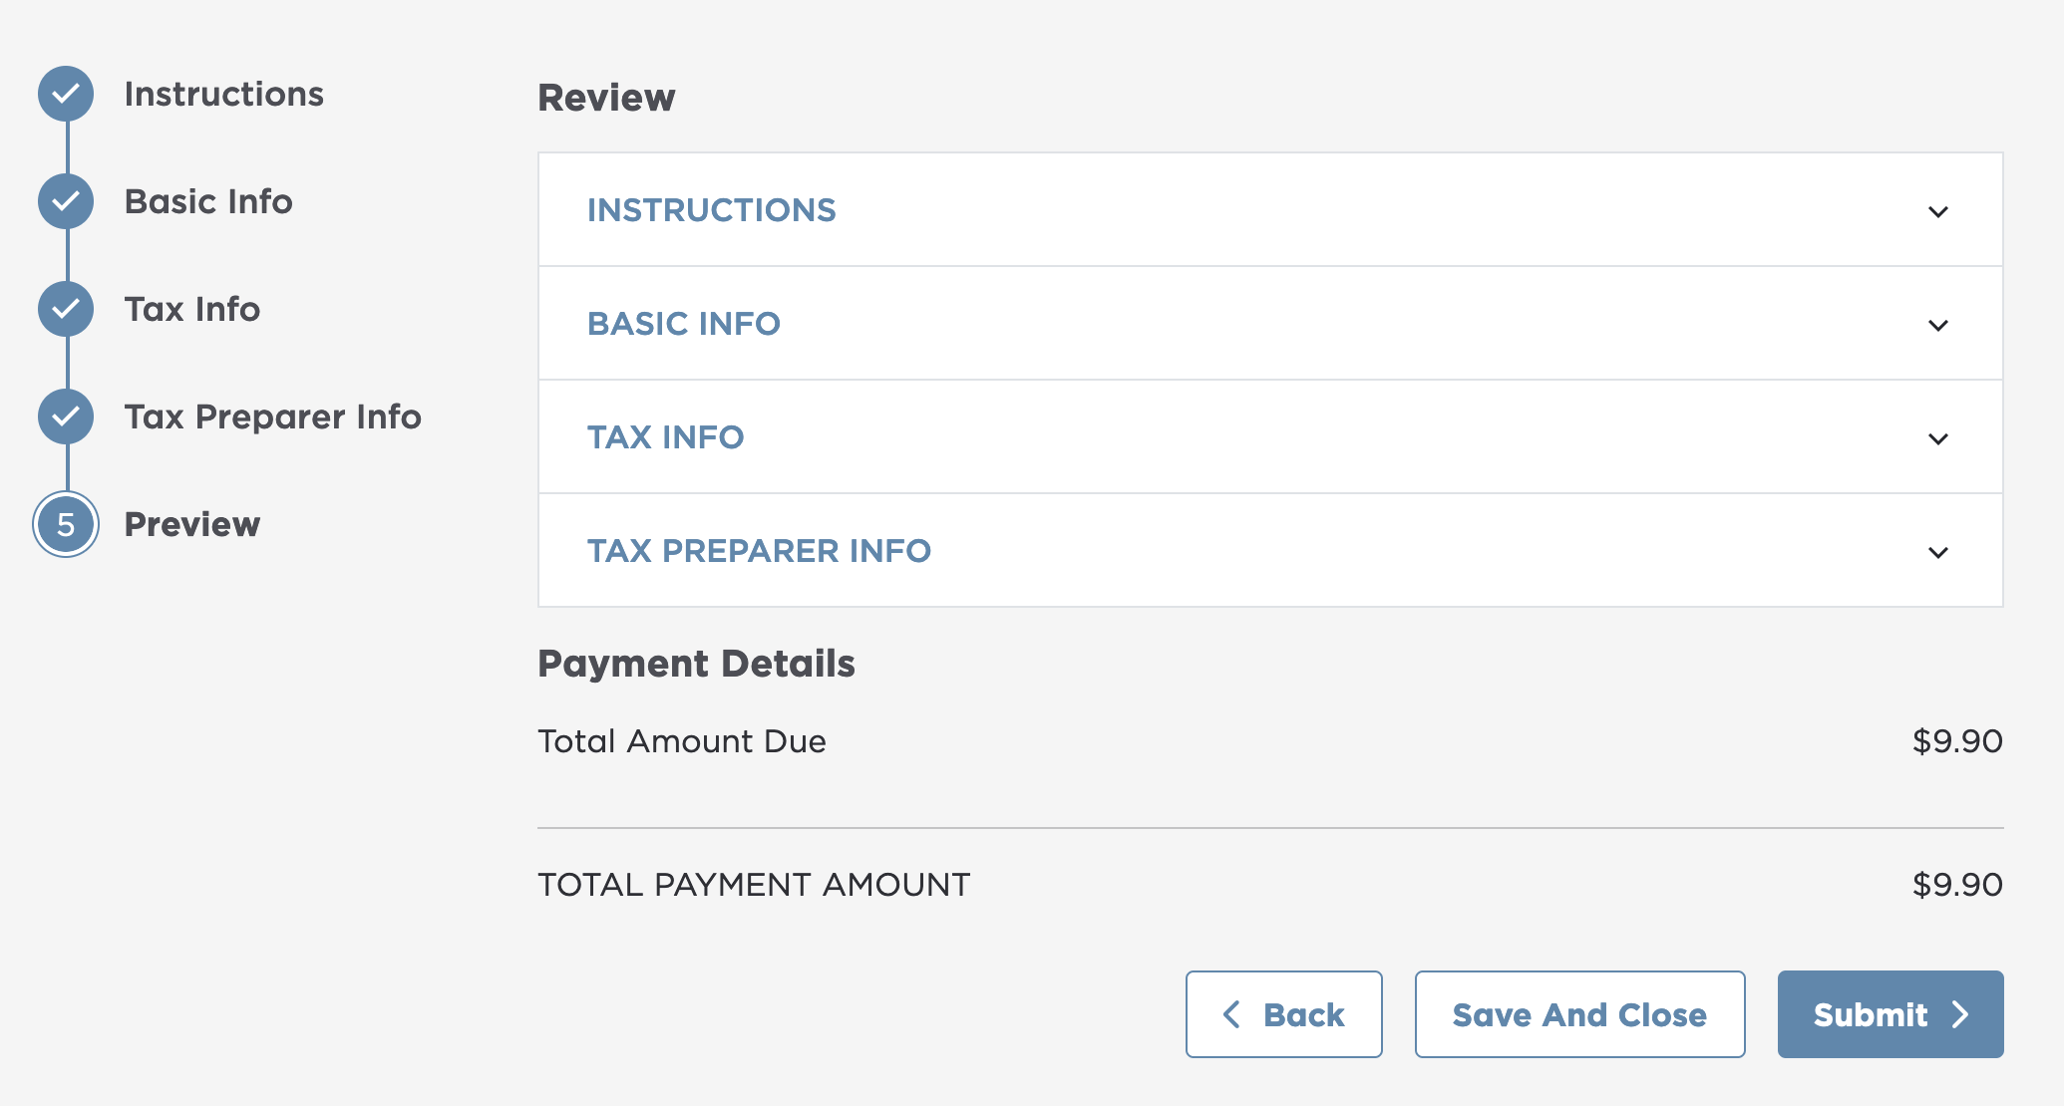Expand the TAX PREPARER INFO section
Image resolution: width=2064 pixels, height=1106 pixels.
(1938, 551)
